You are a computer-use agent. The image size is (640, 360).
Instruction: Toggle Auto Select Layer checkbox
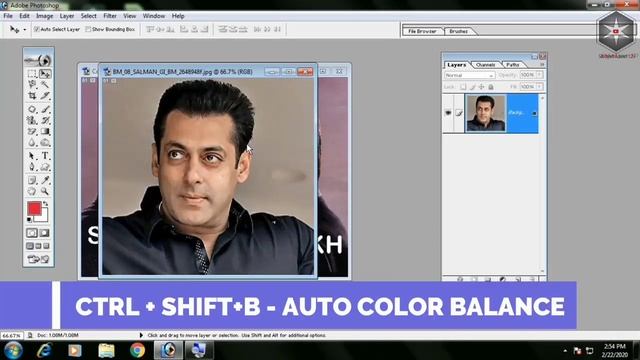(x=36, y=29)
